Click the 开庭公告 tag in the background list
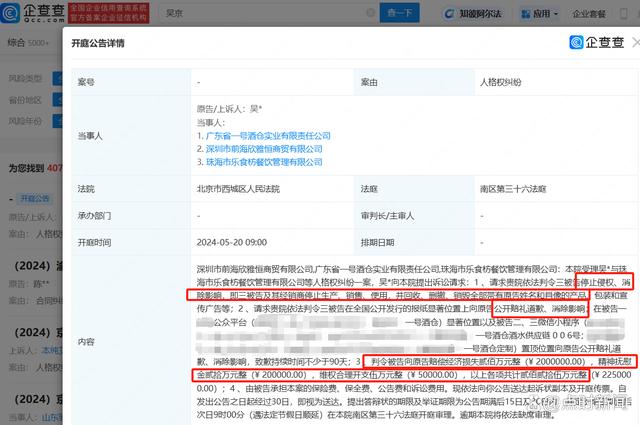Viewport: 640px width, 425px height. point(35,199)
